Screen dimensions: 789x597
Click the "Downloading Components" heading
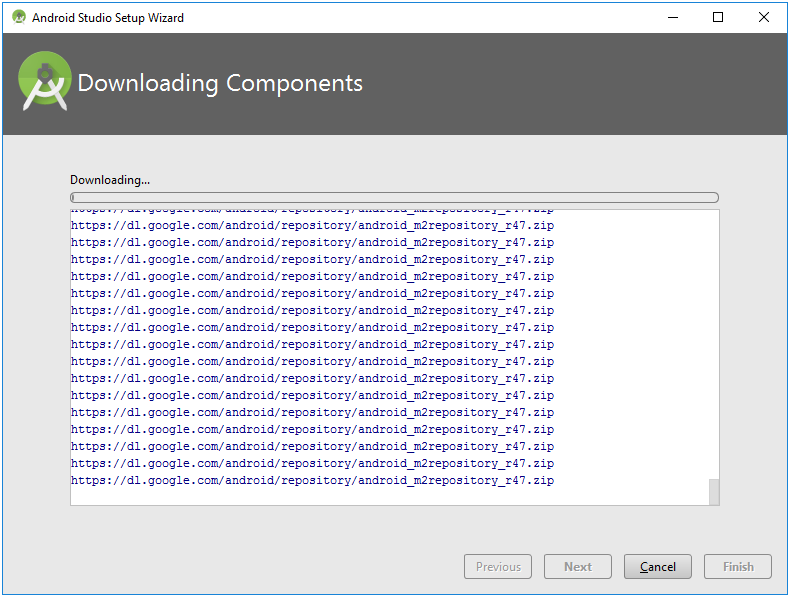pos(220,83)
